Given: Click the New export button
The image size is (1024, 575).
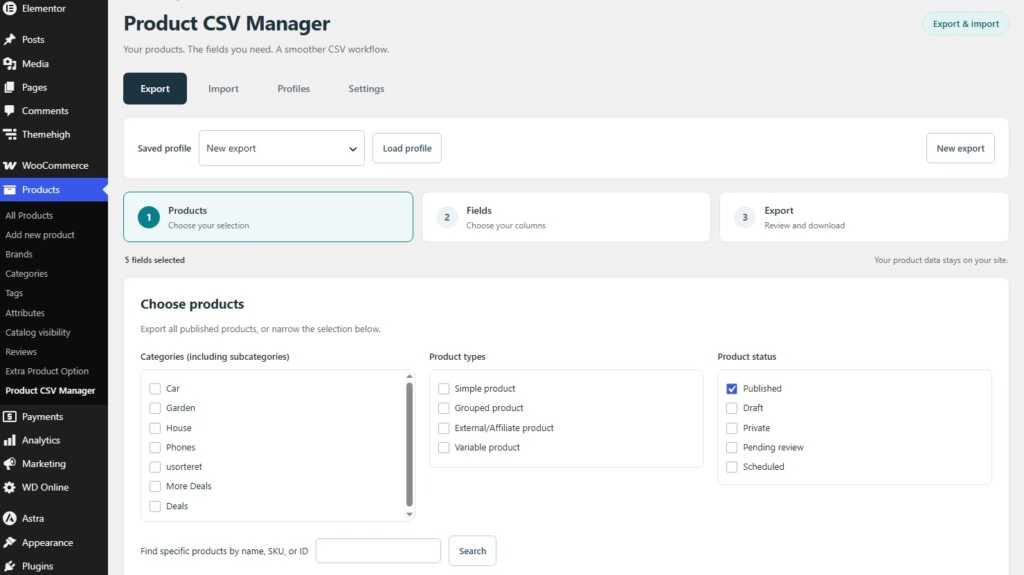Looking at the screenshot, I should (960, 148).
